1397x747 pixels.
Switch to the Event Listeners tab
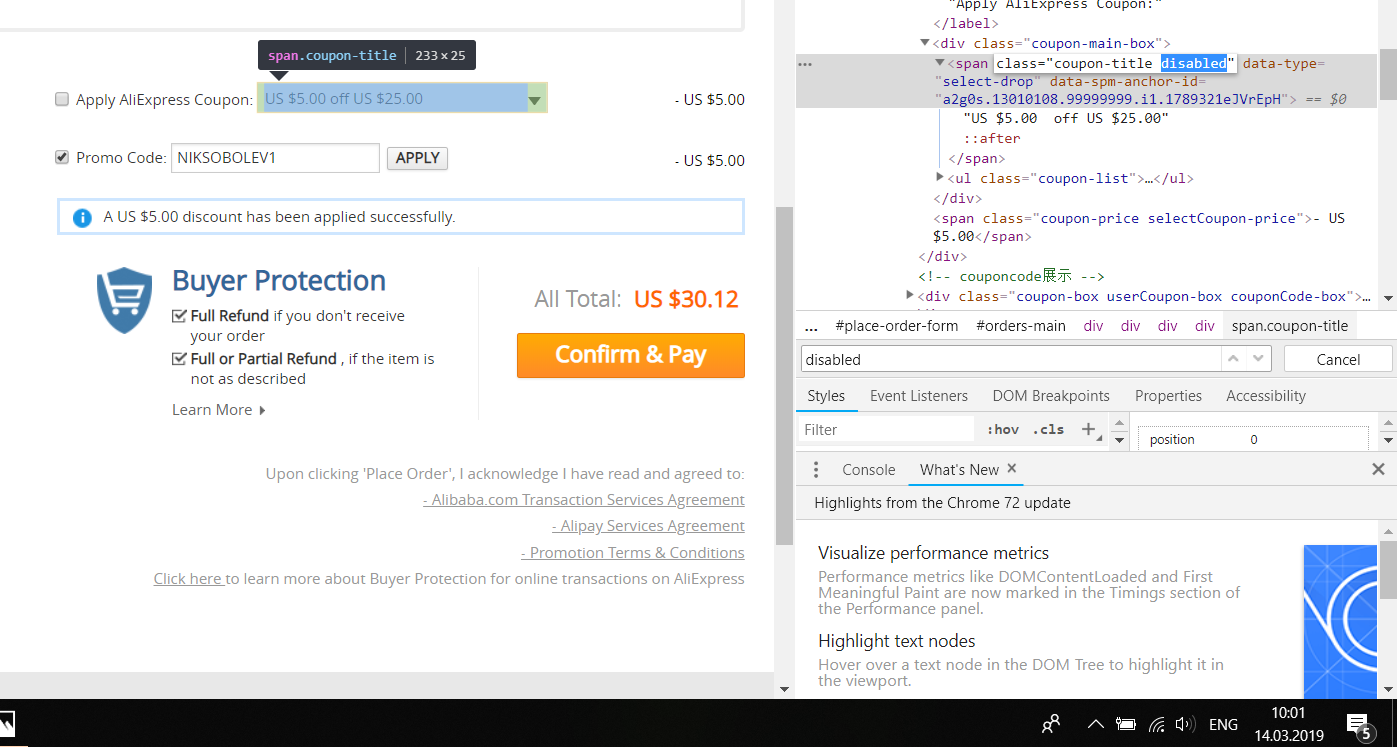click(x=919, y=396)
